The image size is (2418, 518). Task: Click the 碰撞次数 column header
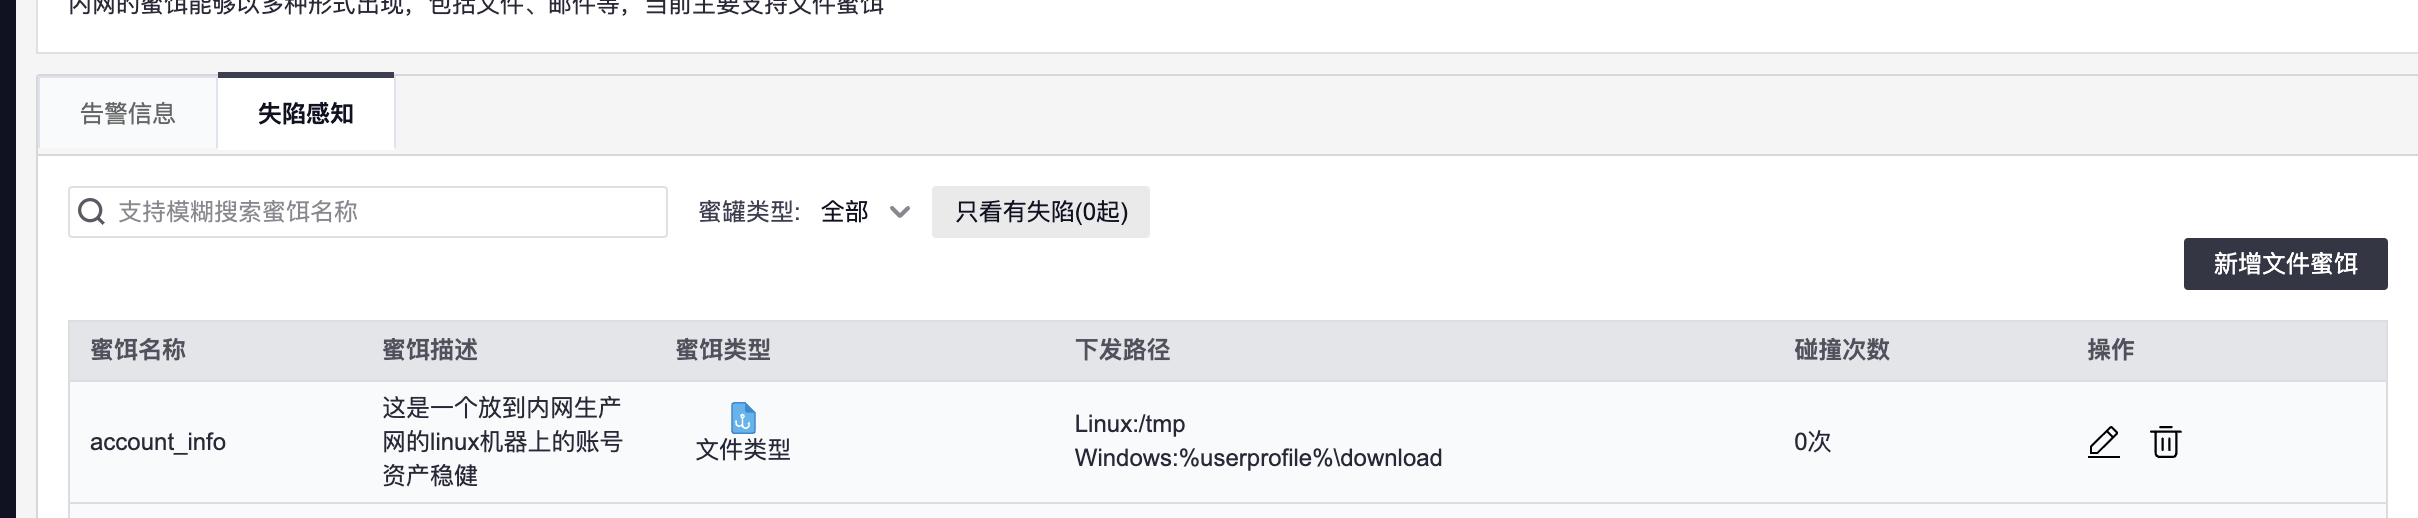pos(1842,350)
